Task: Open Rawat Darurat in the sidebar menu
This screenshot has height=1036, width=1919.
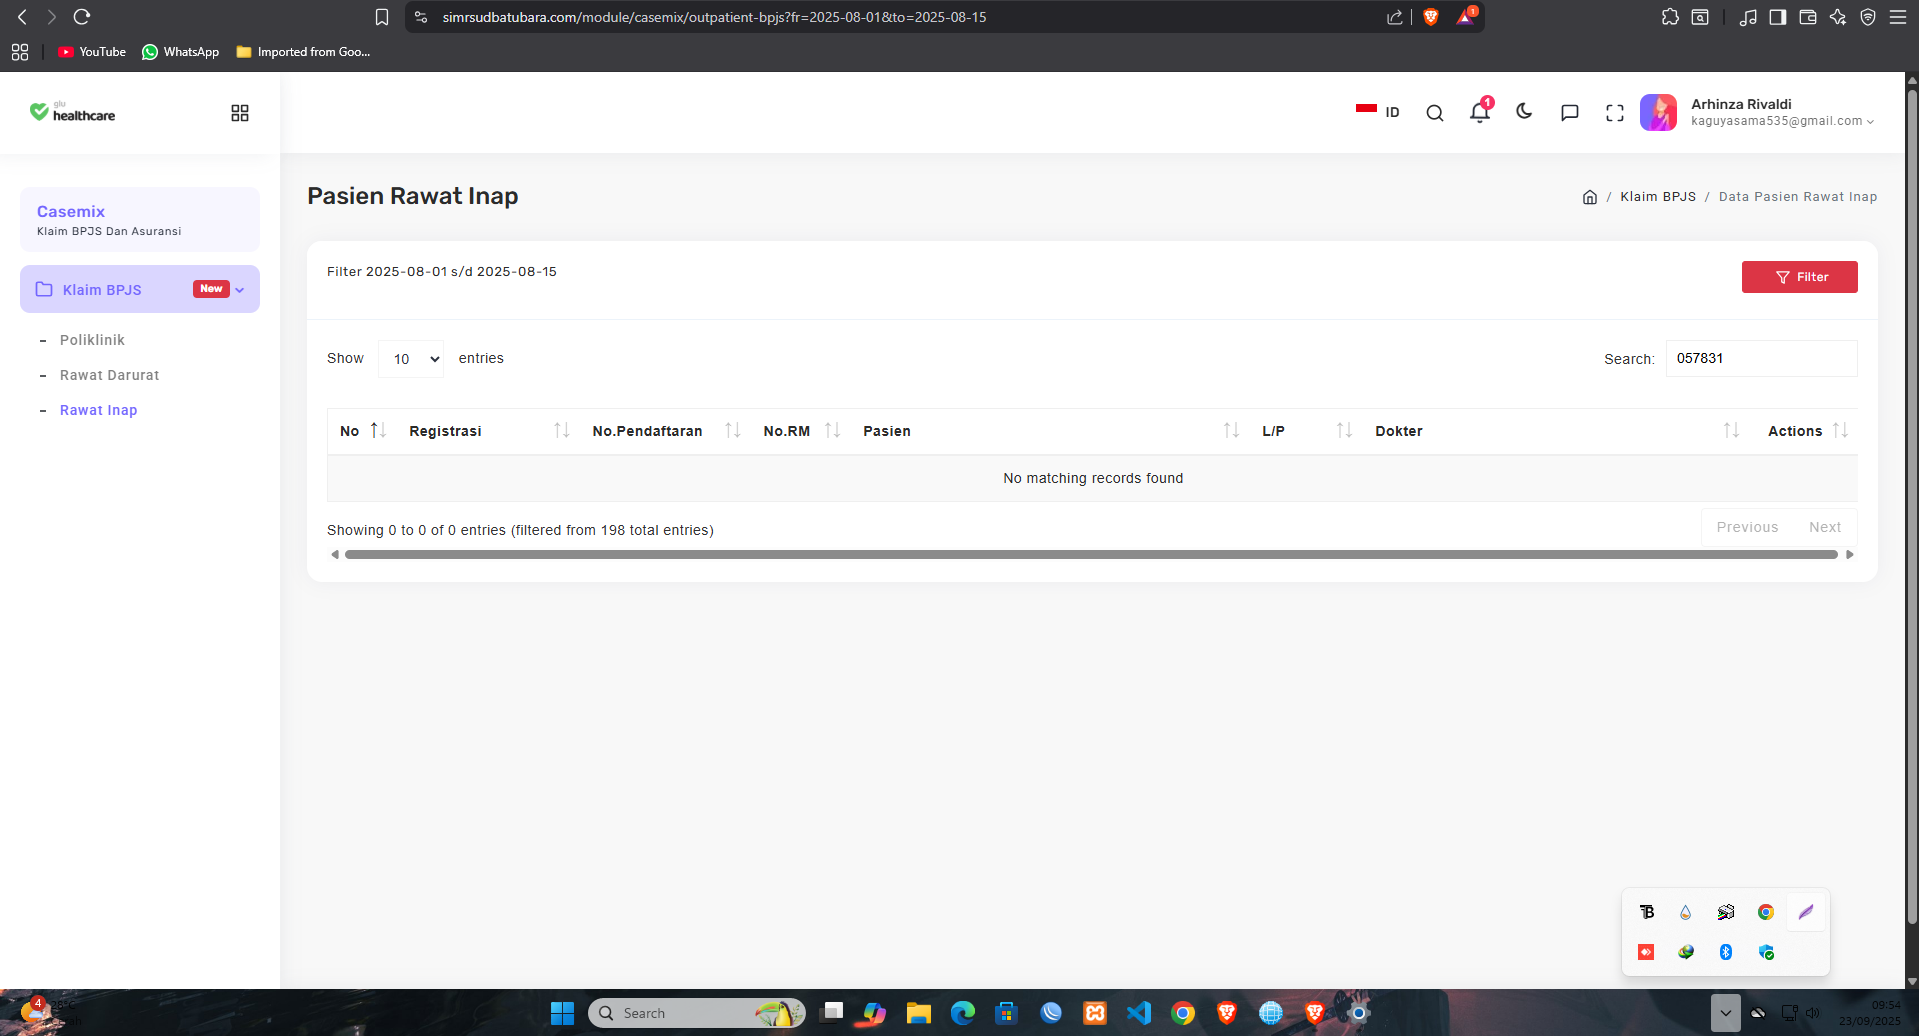Action: (x=109, y=375)
